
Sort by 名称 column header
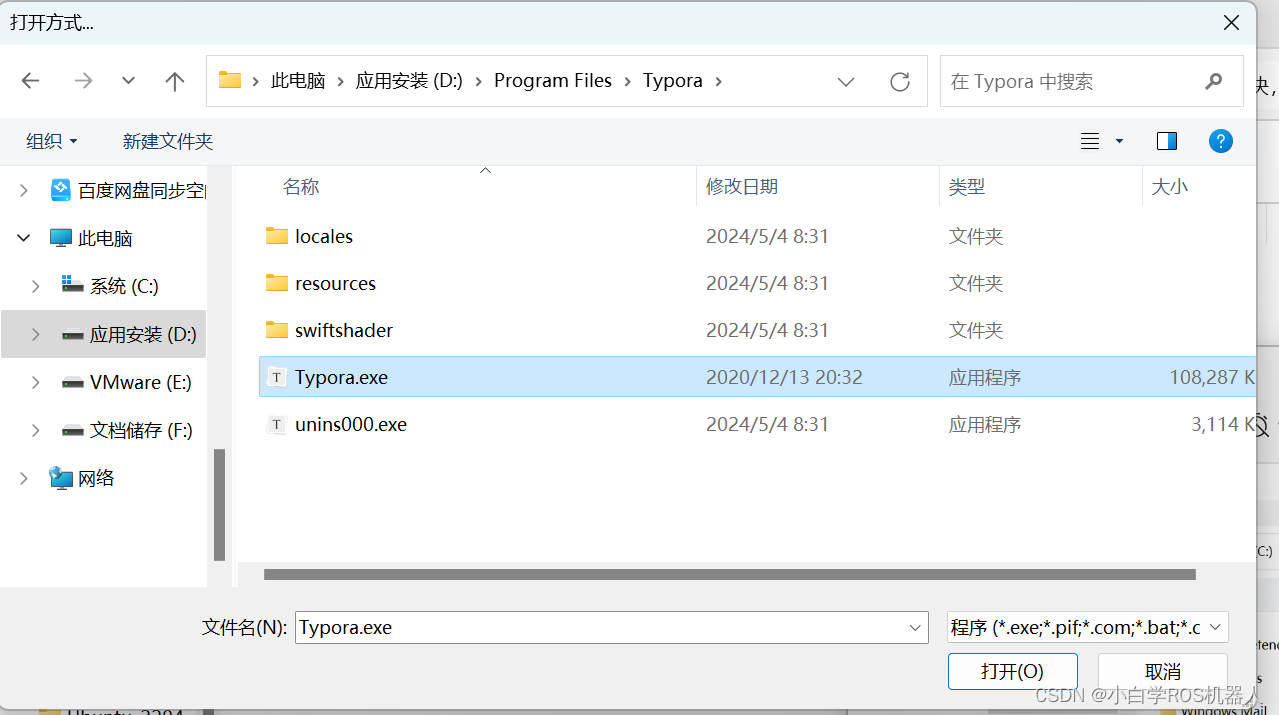click(x=301, y=187)
